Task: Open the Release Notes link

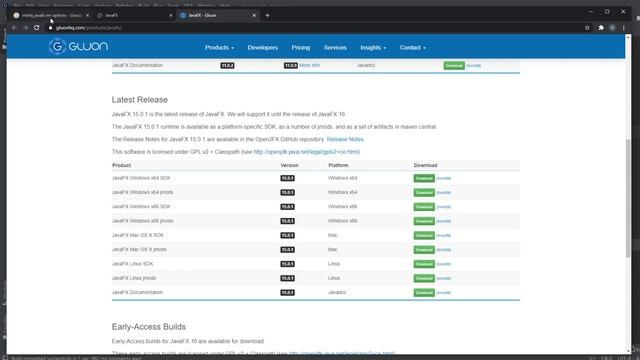Action: click(x=345, y=139)
